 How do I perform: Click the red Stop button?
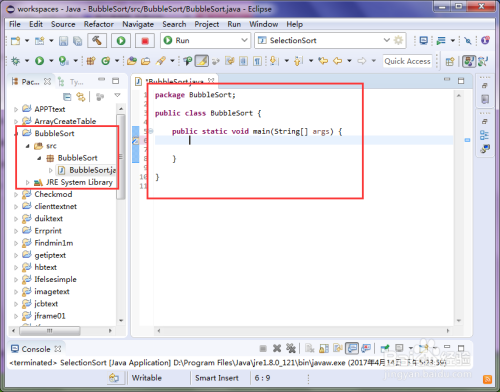(145, 40)
